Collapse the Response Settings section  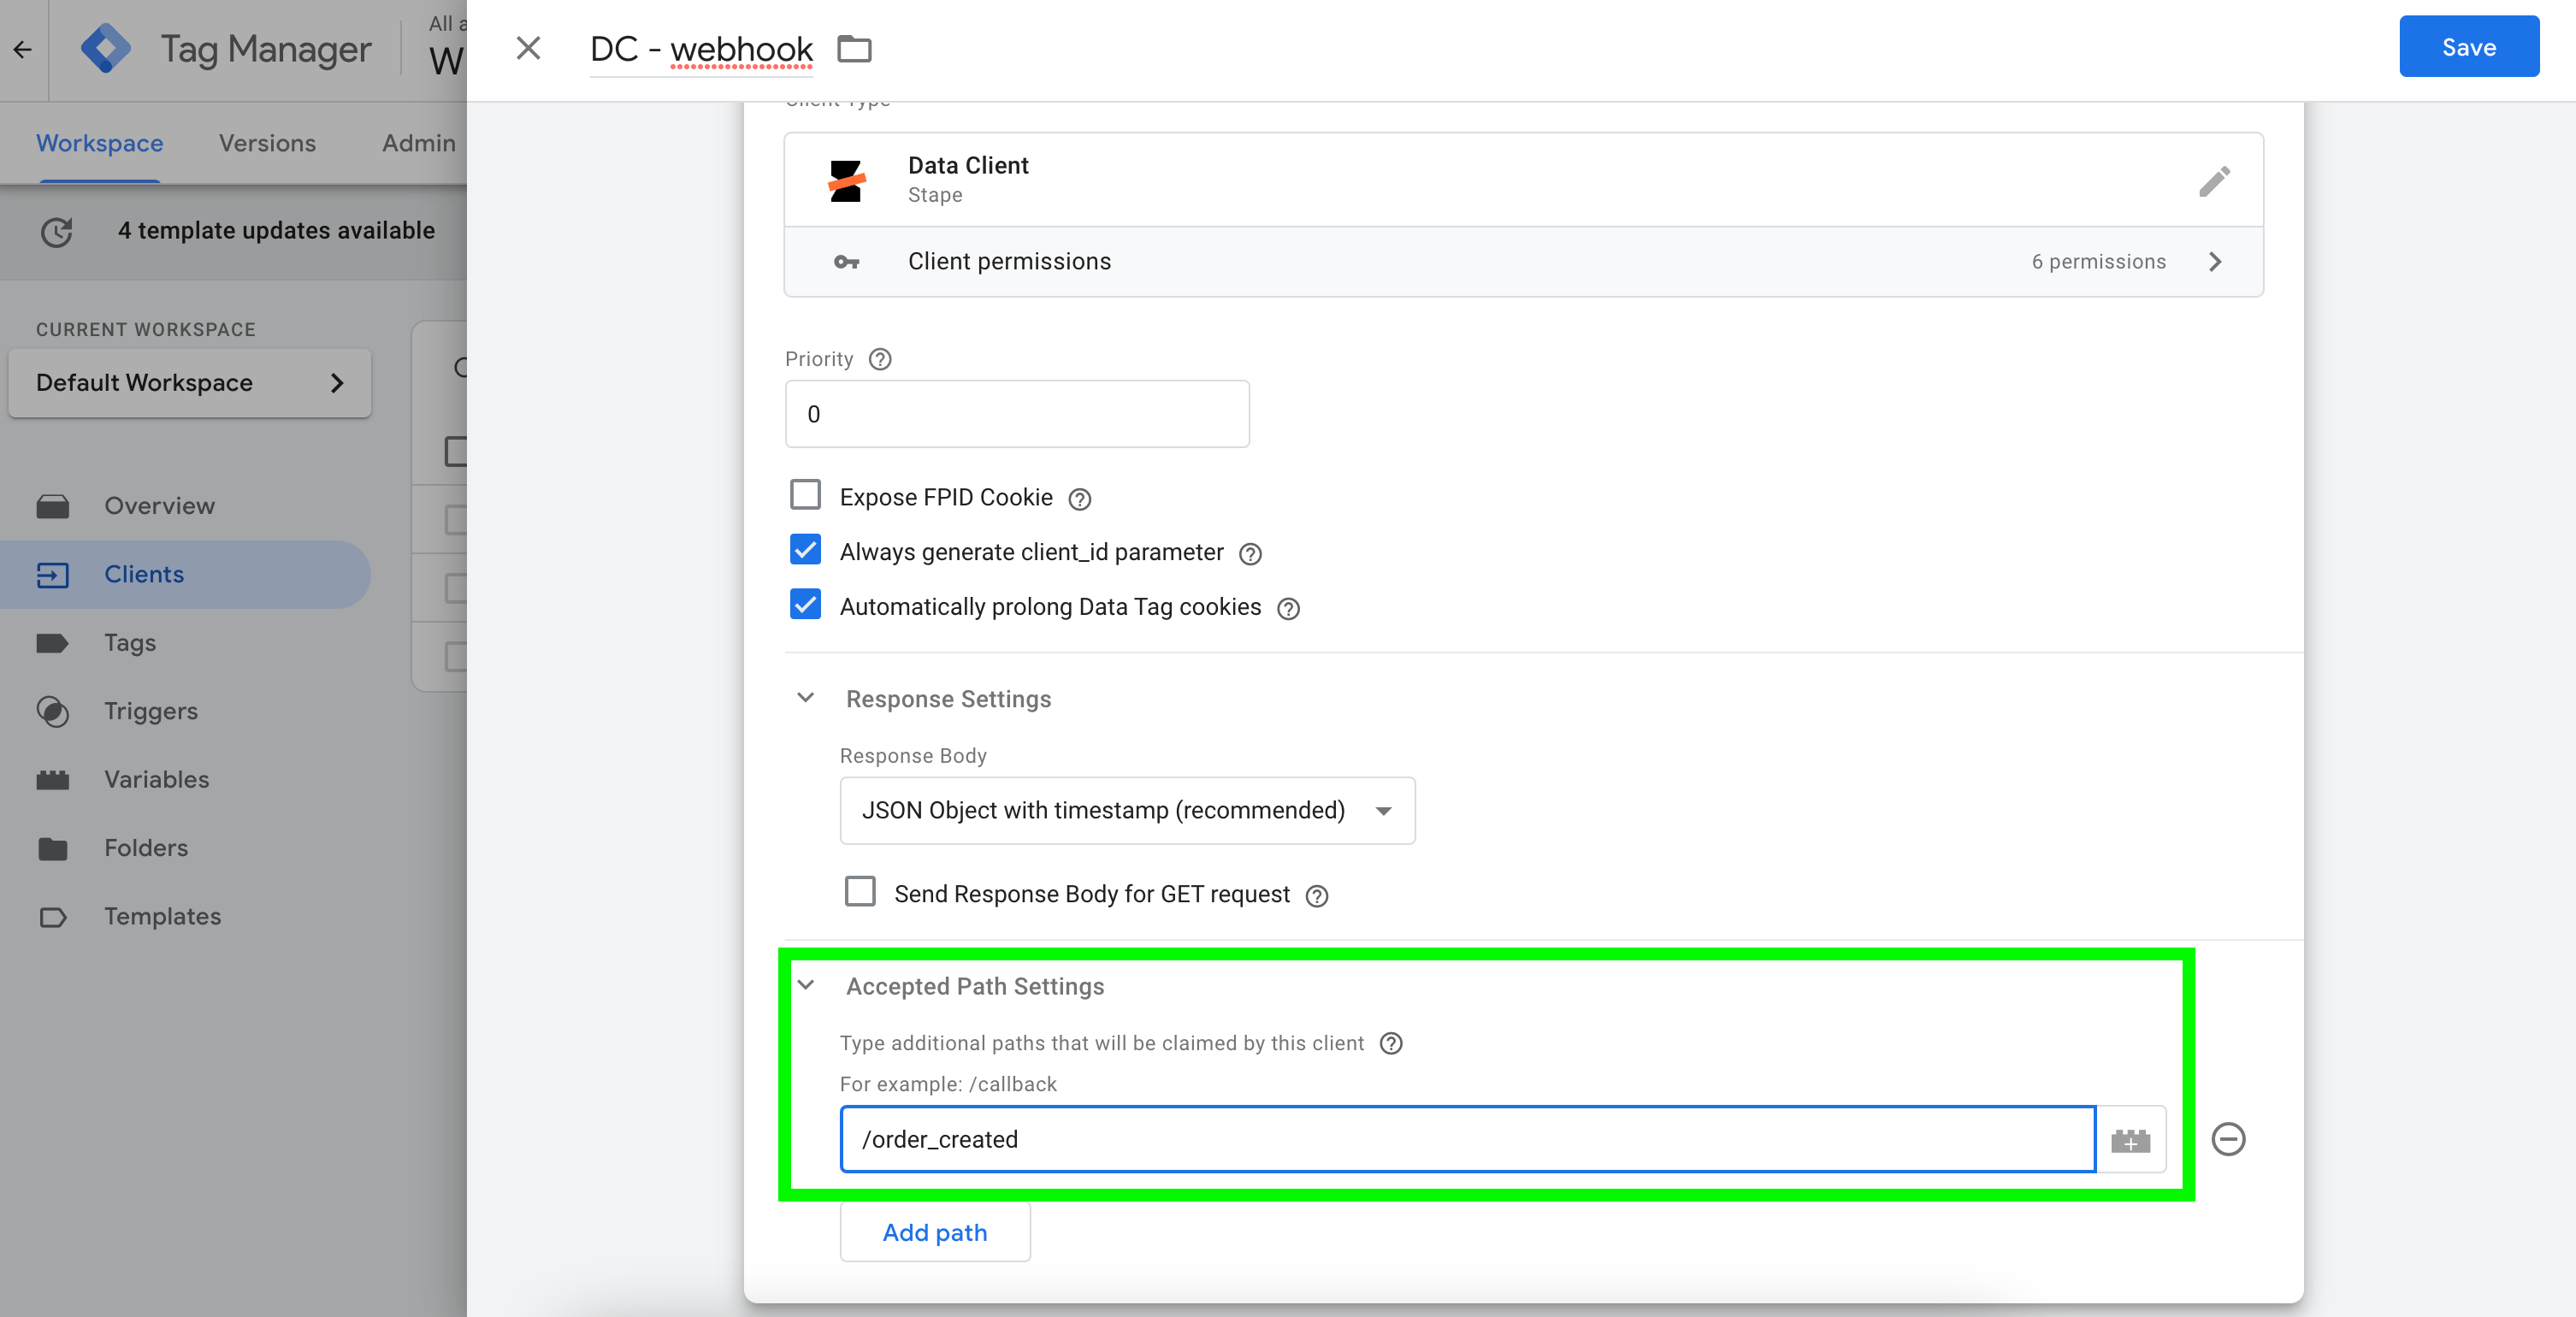[805, 698]
